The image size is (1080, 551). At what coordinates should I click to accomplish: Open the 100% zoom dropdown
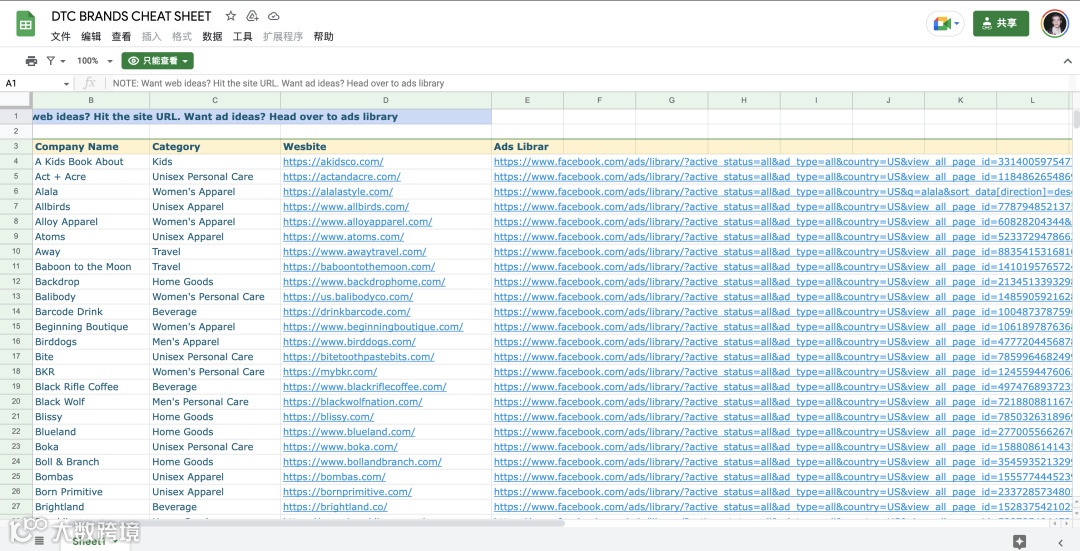(x=94, y=61)
